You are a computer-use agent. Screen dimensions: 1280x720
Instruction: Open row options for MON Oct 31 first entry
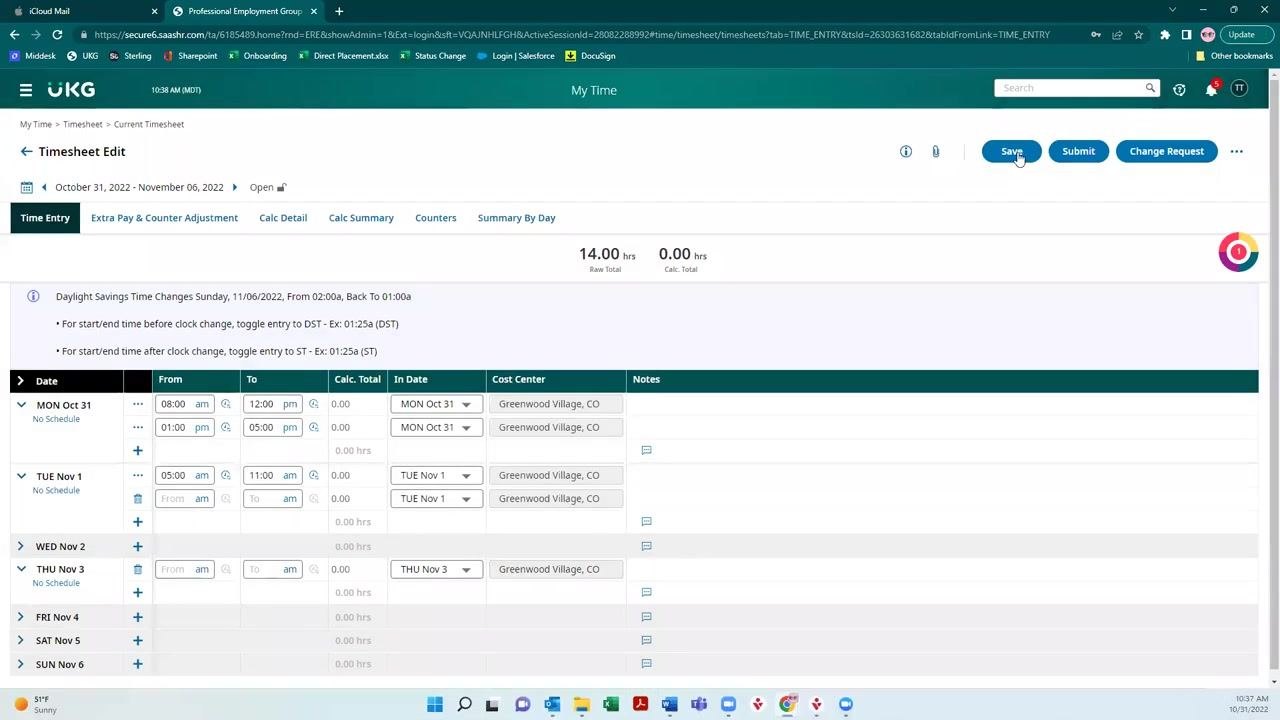(x=138, y=404)
